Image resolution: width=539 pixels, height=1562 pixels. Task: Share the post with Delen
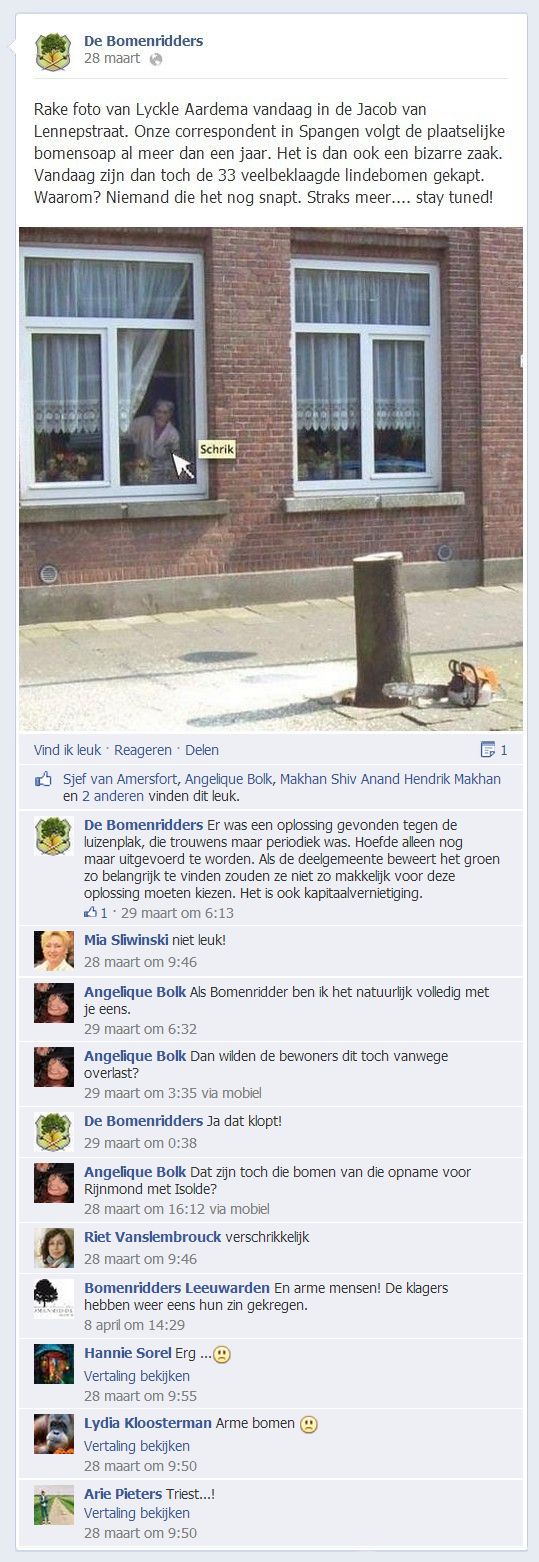pos(201,750)
